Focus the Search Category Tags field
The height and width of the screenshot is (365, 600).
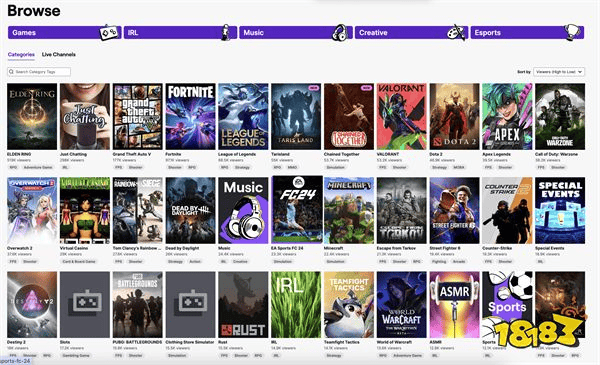pos(39,72)
